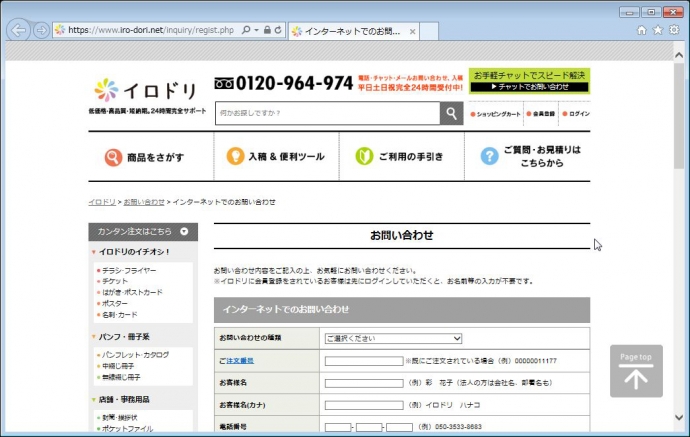The height and width of the screenshot is (437, 690).
Task: Click the イロドリ logo
Action: click(145, 90)
